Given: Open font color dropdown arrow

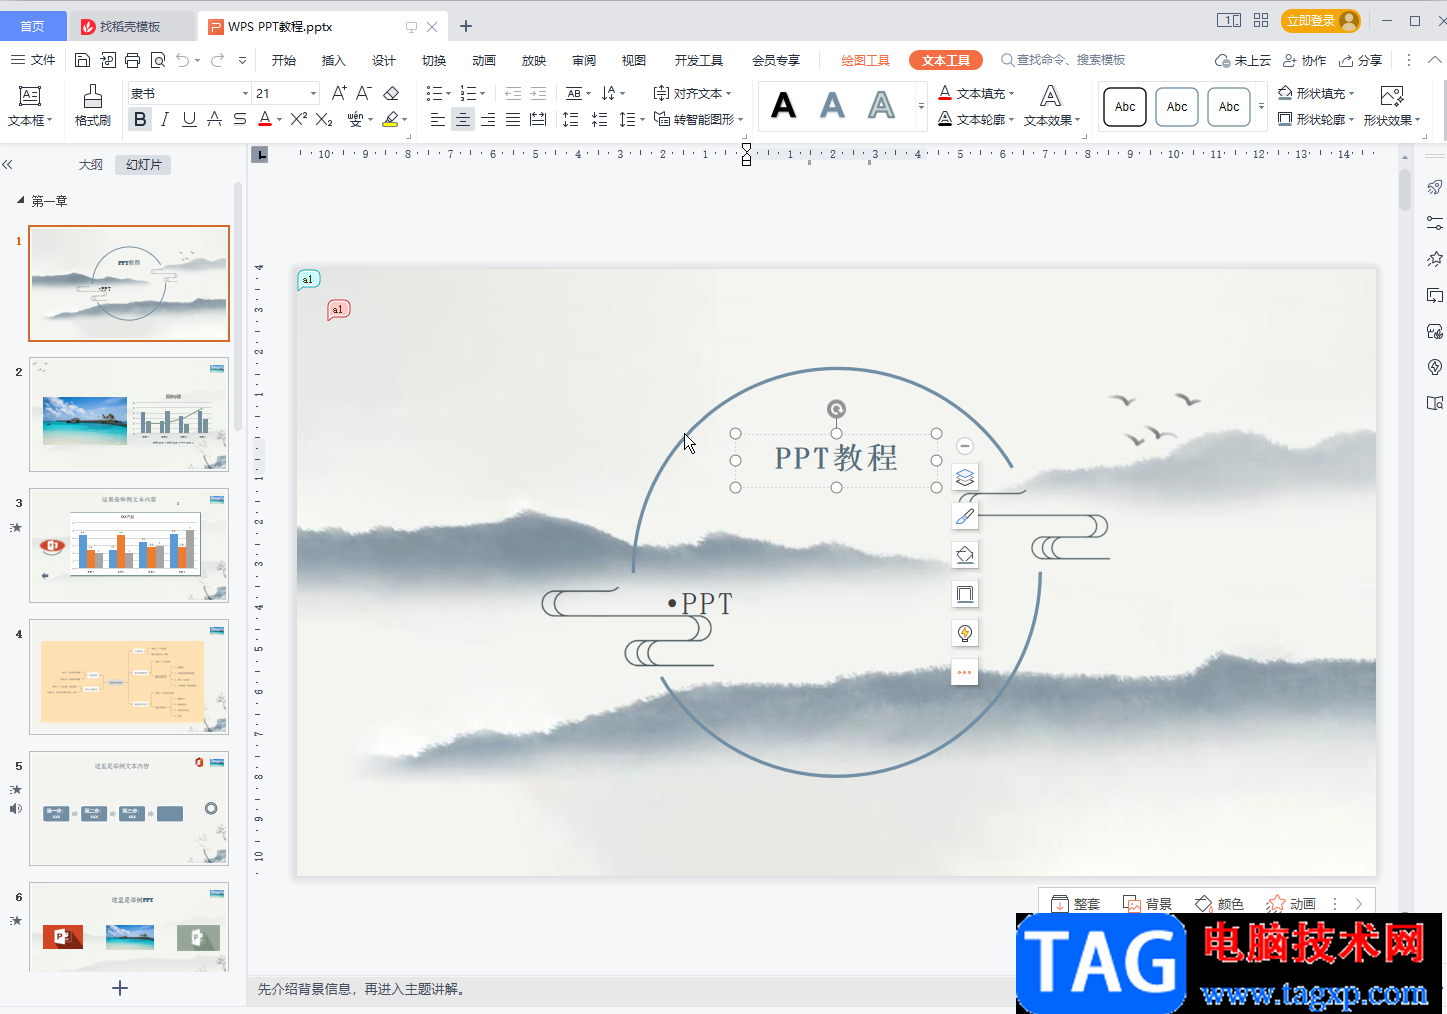Looking at the screenshot, I should coord(279,120).
